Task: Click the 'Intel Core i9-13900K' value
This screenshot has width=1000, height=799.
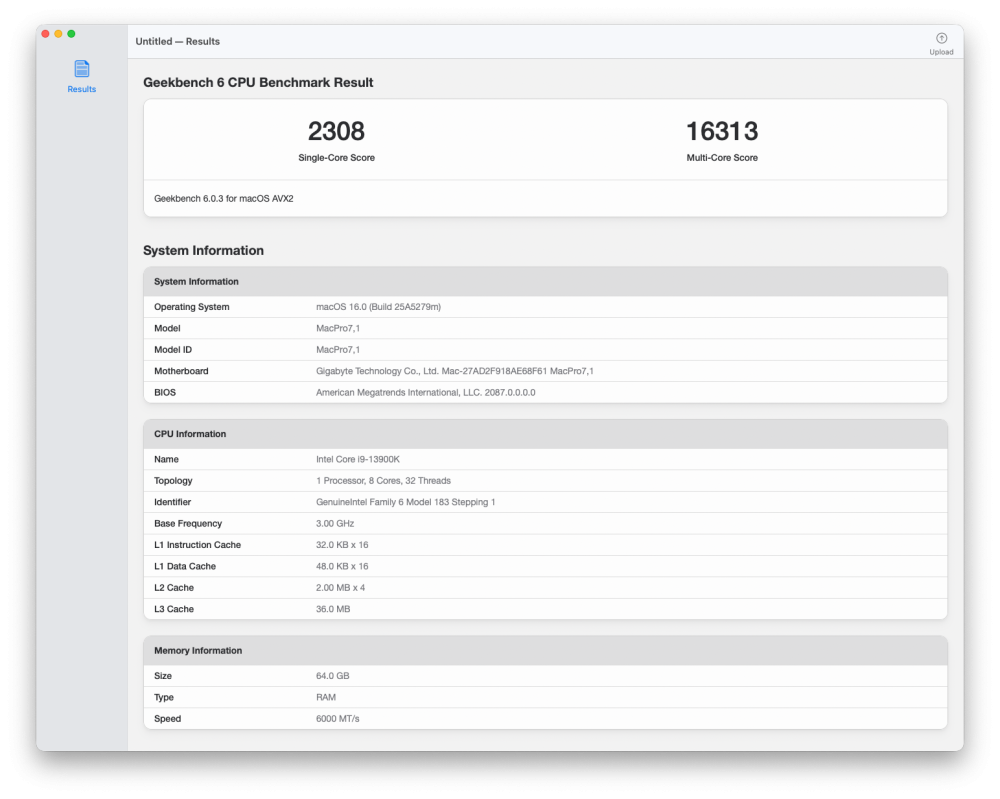Action: coord(358,459)
